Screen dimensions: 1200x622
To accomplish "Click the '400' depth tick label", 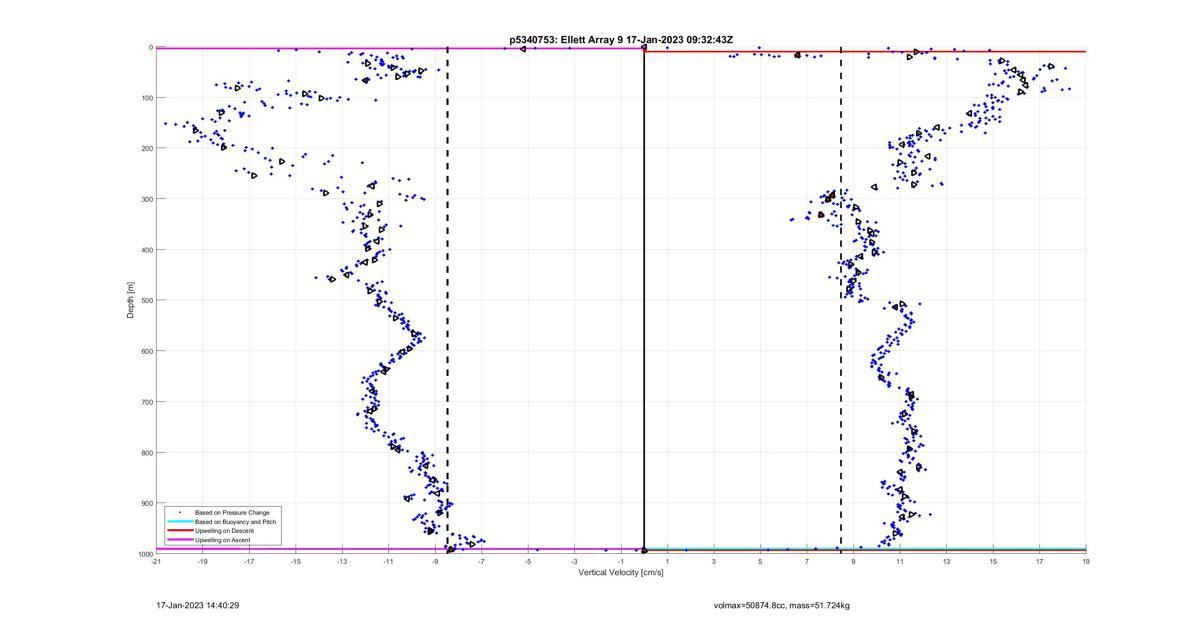I will tap(147, 250).
